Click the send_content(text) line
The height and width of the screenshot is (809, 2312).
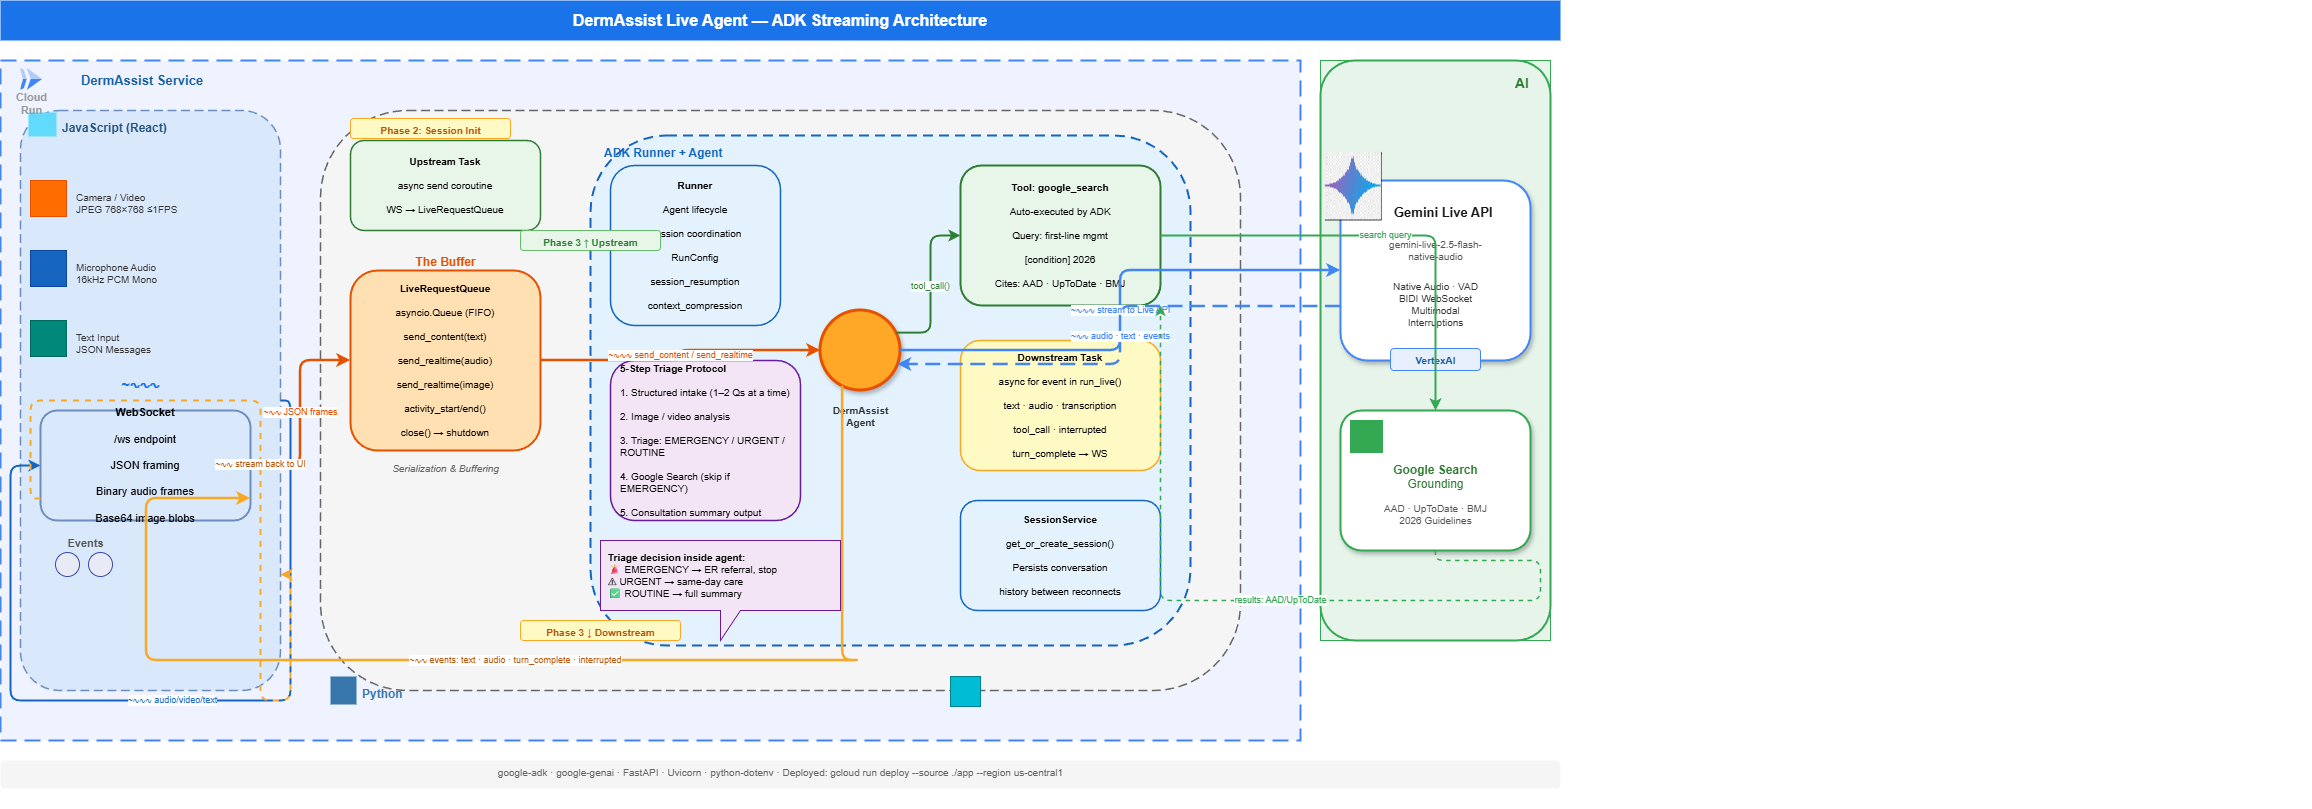coord(445,337)
